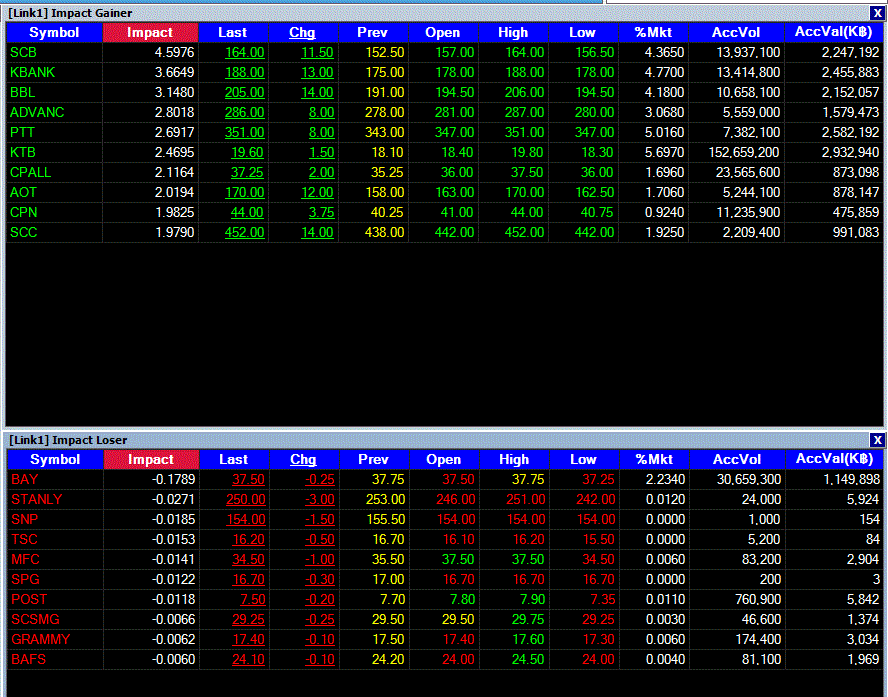
Task: Click Symbol header in Impact Loser
Action: [55, 459]
